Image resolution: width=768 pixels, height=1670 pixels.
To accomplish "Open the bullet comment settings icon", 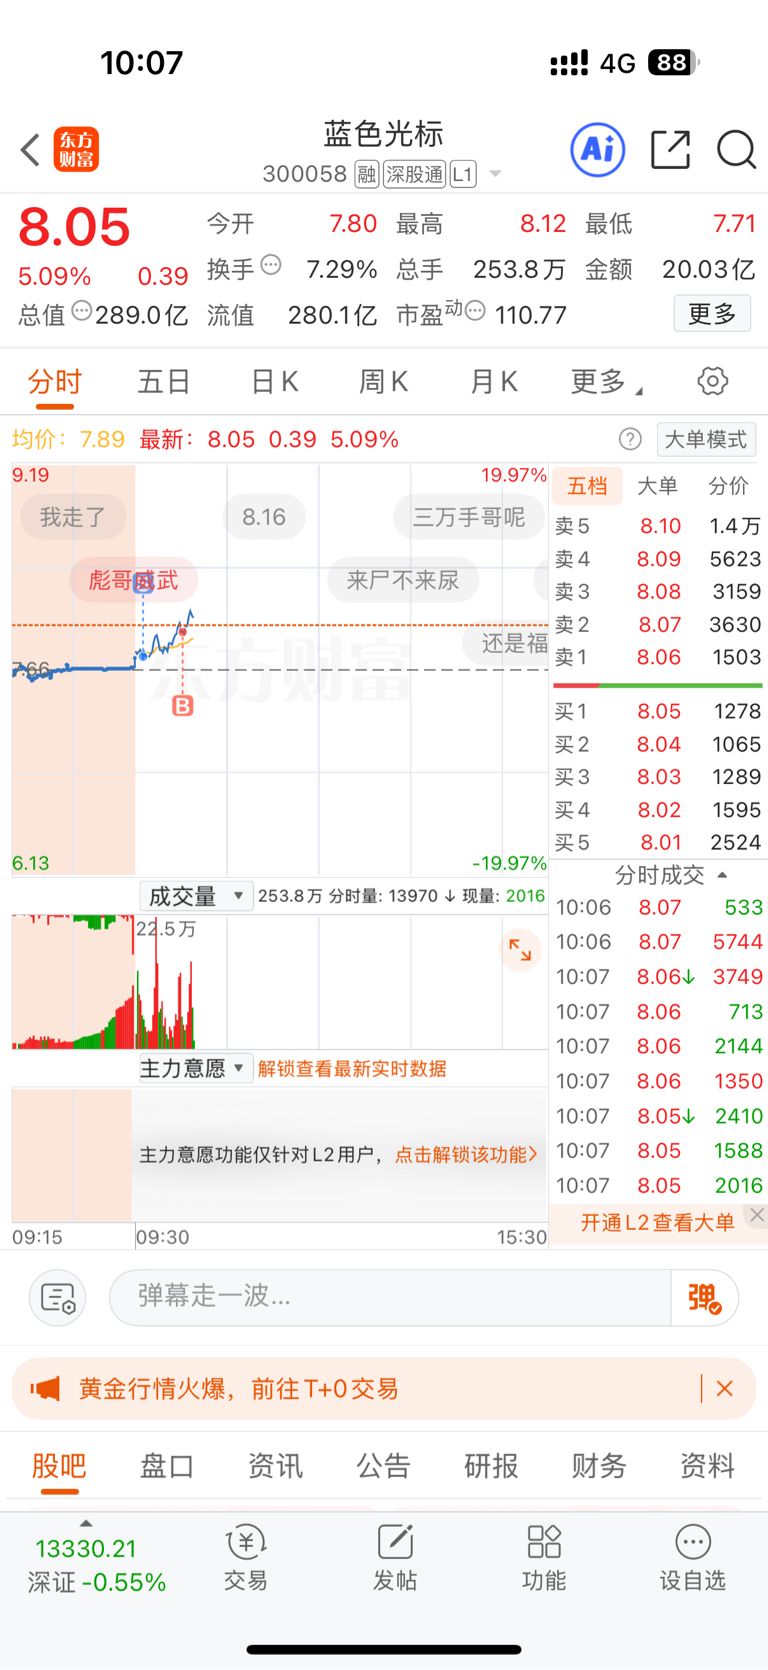I will pos(58,1298).
